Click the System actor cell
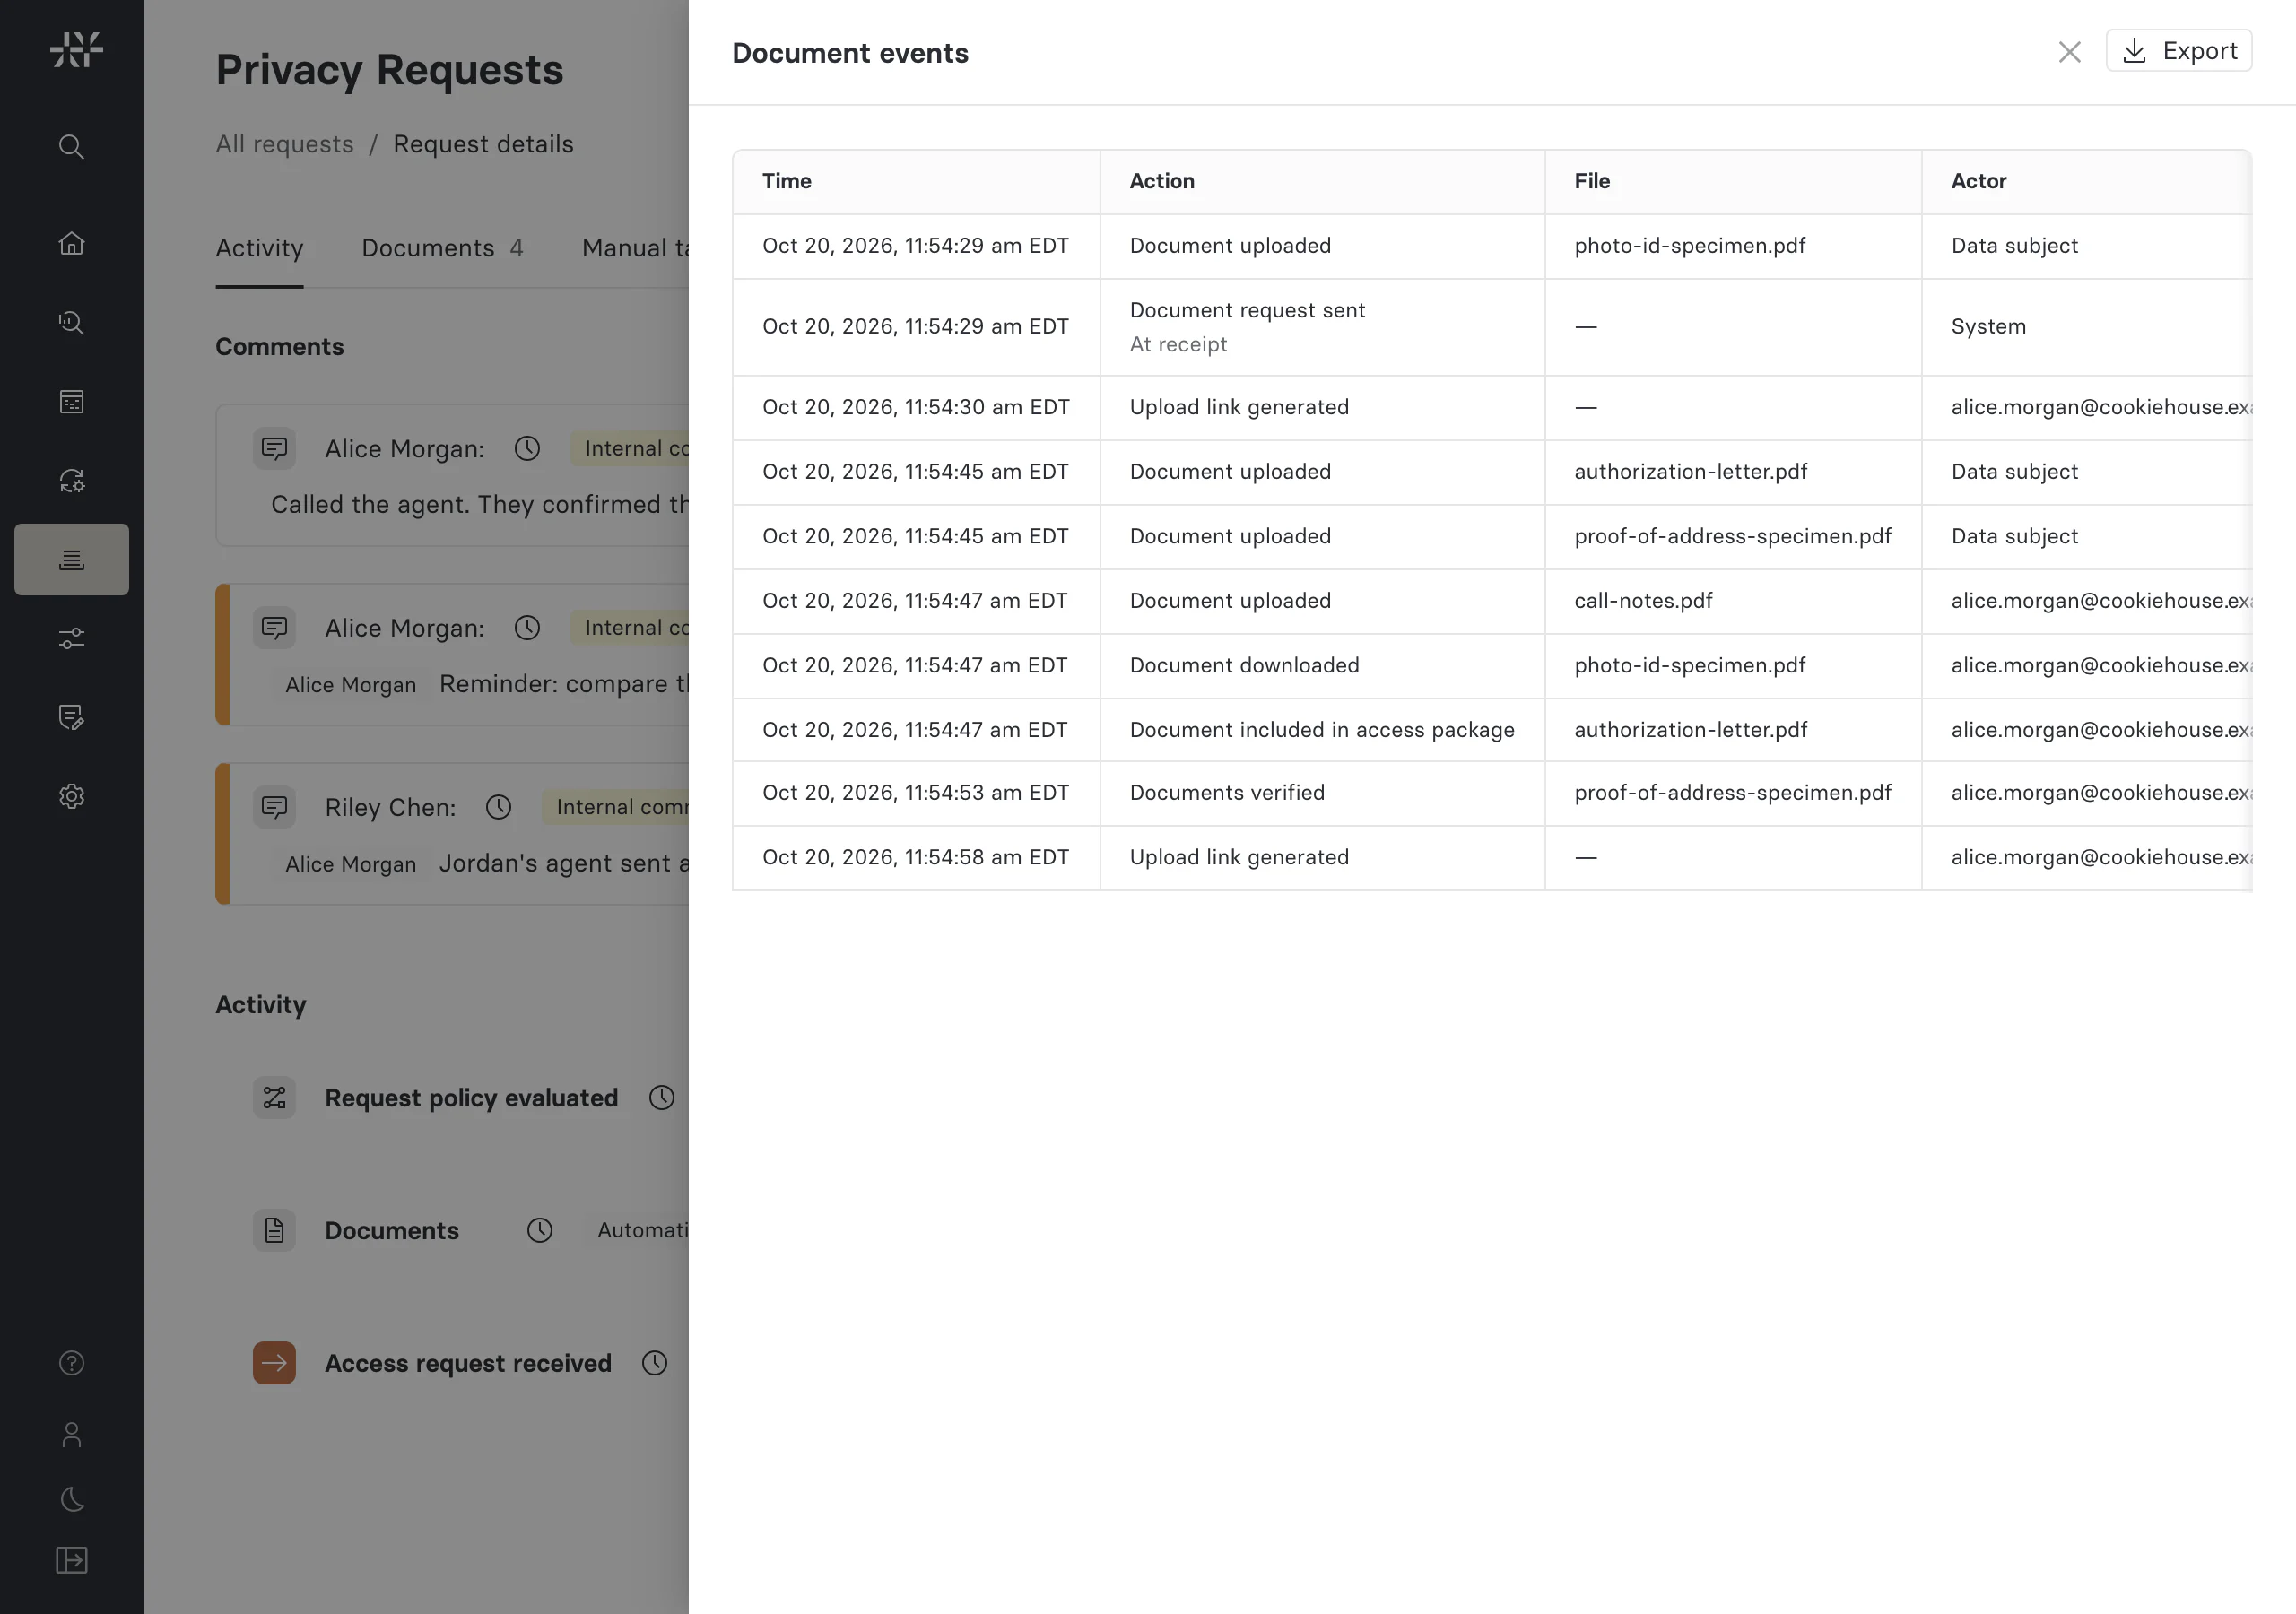The height and width of the screenshot is (1614, 2296). pyautogui.click(x=2087, y=327)
